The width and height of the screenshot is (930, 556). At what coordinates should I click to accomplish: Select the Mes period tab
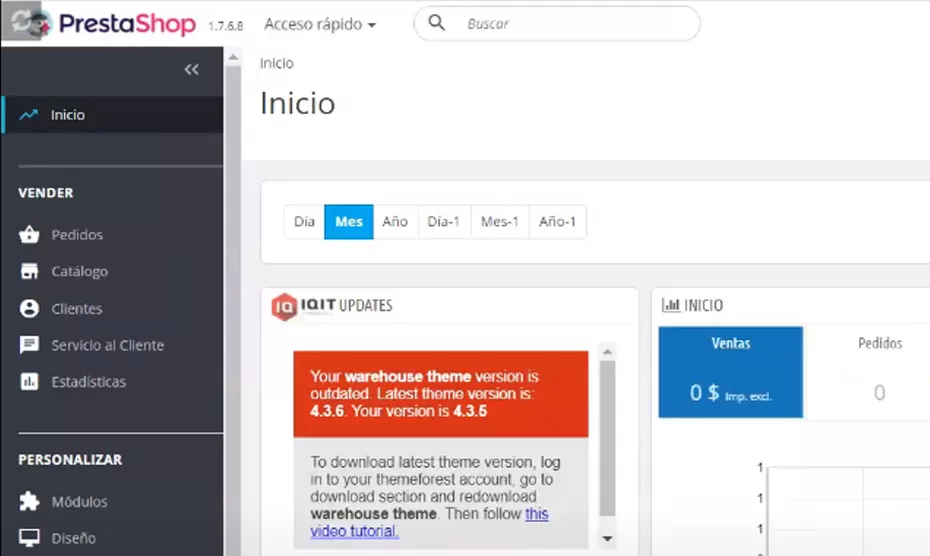click(349, 222)
